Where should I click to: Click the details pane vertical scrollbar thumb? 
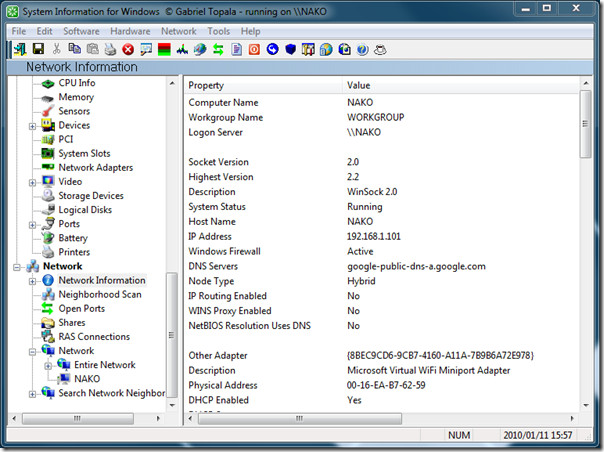[586, 124]
